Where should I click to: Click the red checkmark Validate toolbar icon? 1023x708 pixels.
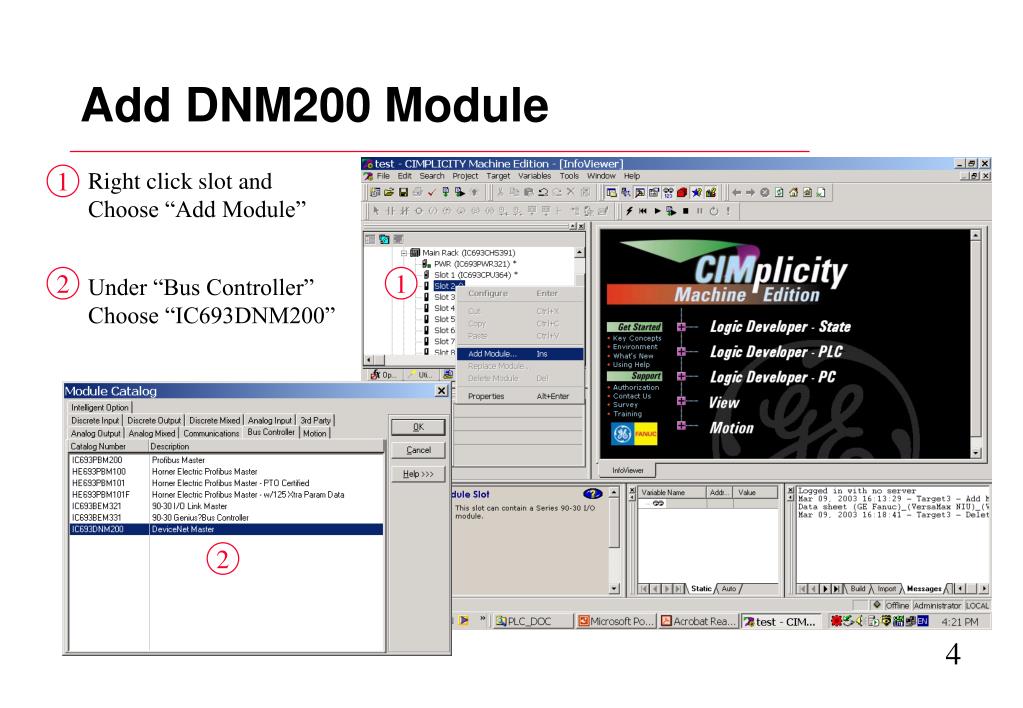click(x=431, y=192)
